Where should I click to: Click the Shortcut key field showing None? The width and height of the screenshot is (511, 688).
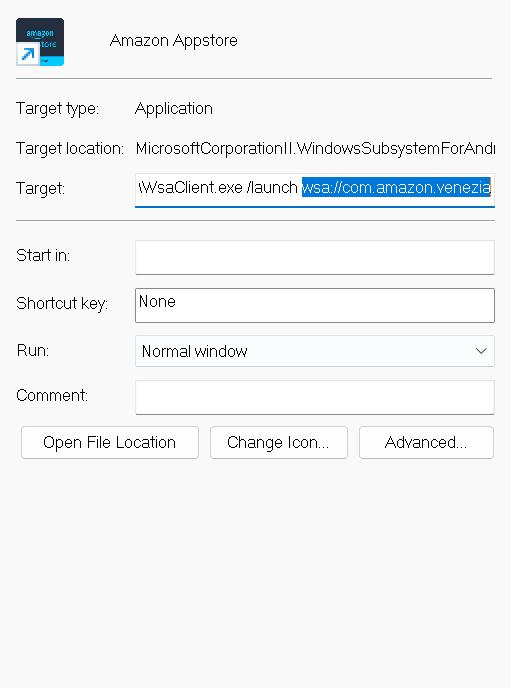click(315, 305)
